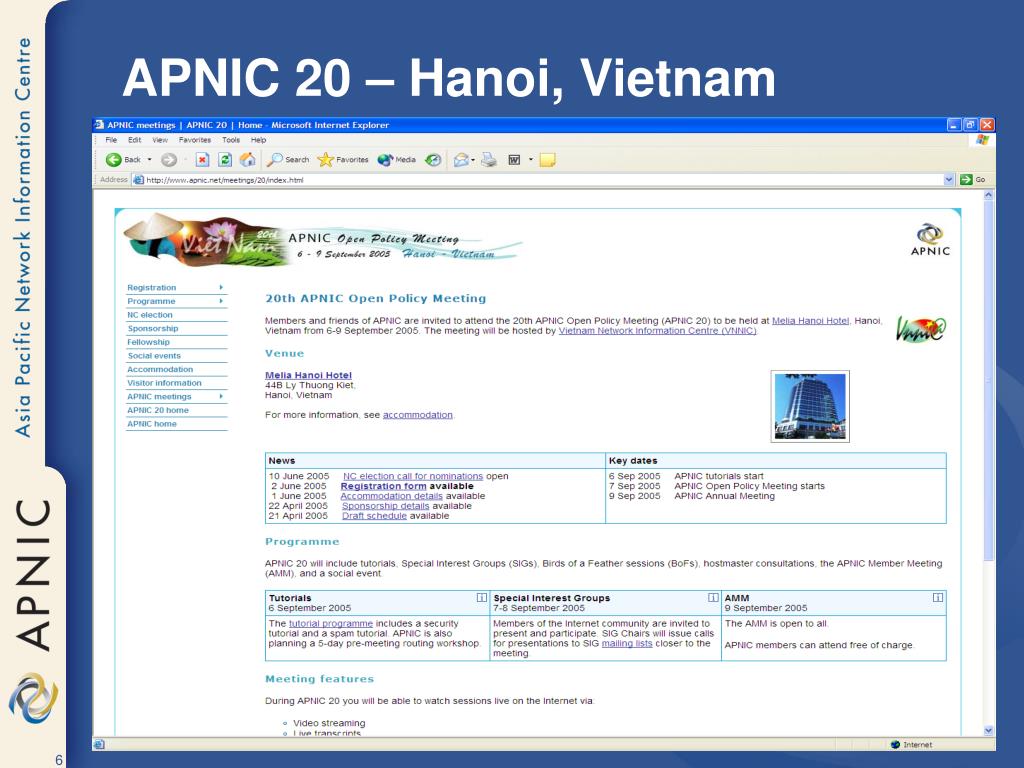Open Sponsorship sidebar link
This screenshot has width=1024, height=768.
pyautogui.click(x=152, y=328)
